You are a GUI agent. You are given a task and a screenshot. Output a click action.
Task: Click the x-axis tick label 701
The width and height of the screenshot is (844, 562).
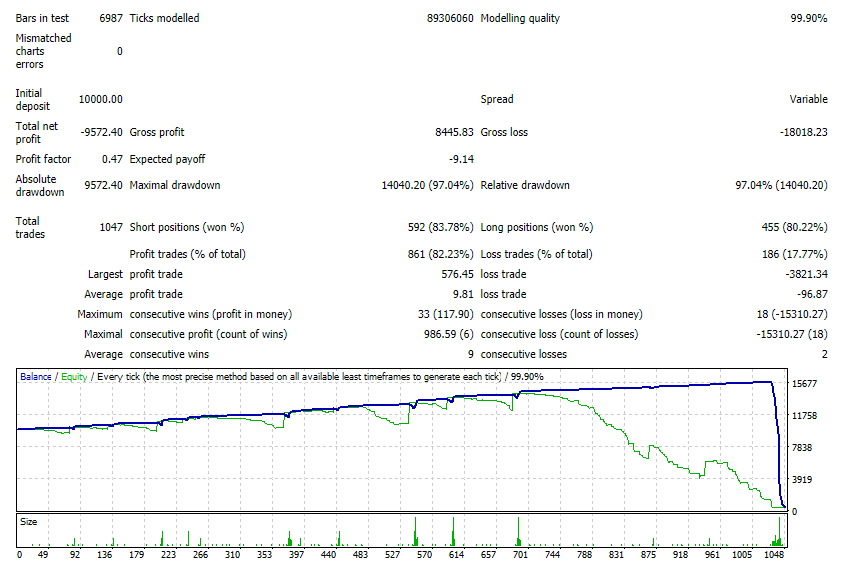tap(520, 554)
